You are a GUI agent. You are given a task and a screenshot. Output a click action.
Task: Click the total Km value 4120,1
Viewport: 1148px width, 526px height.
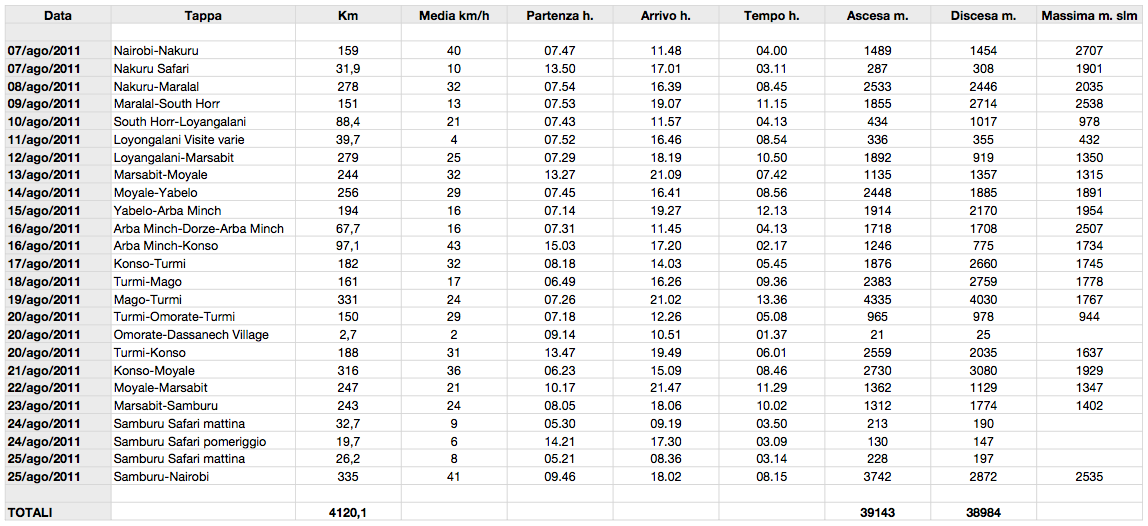click(348, 513)
